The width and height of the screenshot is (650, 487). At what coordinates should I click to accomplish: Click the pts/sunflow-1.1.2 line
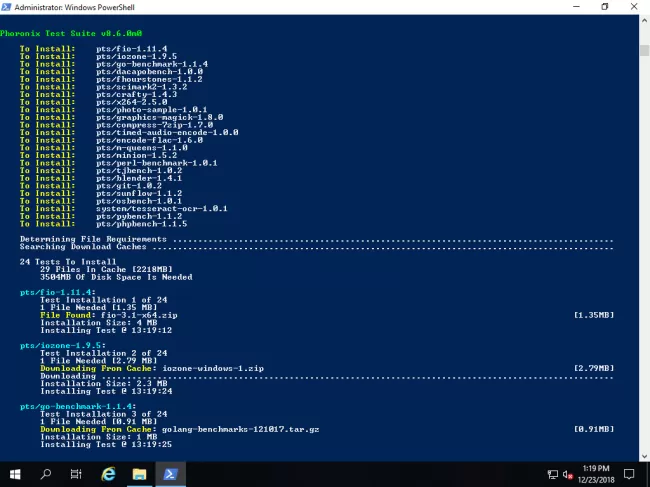coord(101,194)
